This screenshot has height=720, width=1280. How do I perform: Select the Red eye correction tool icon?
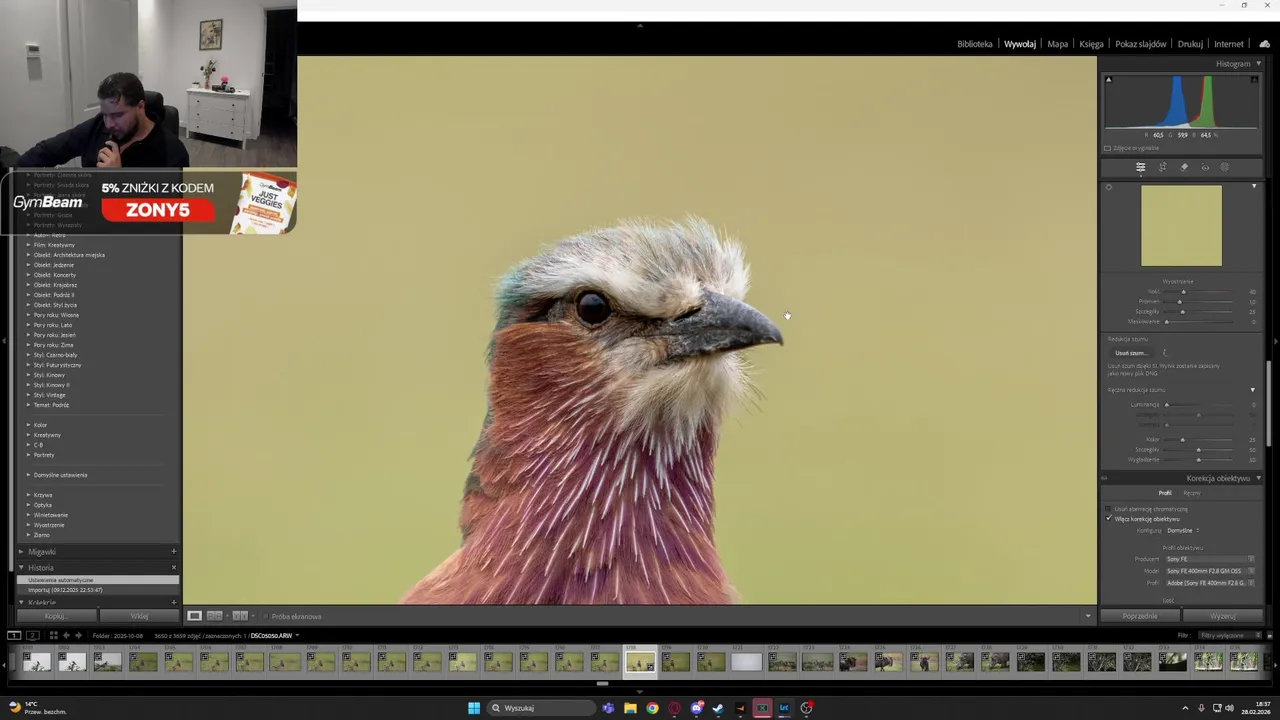pos(1205,167)
